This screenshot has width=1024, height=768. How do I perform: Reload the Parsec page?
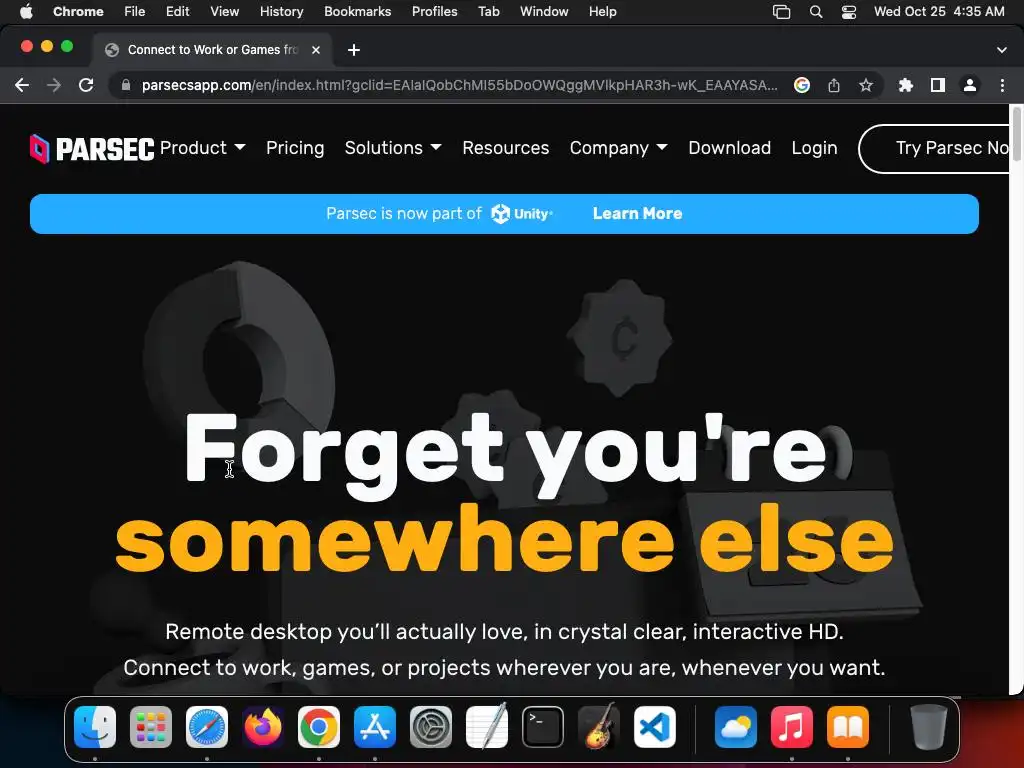(x=86, y=85)
